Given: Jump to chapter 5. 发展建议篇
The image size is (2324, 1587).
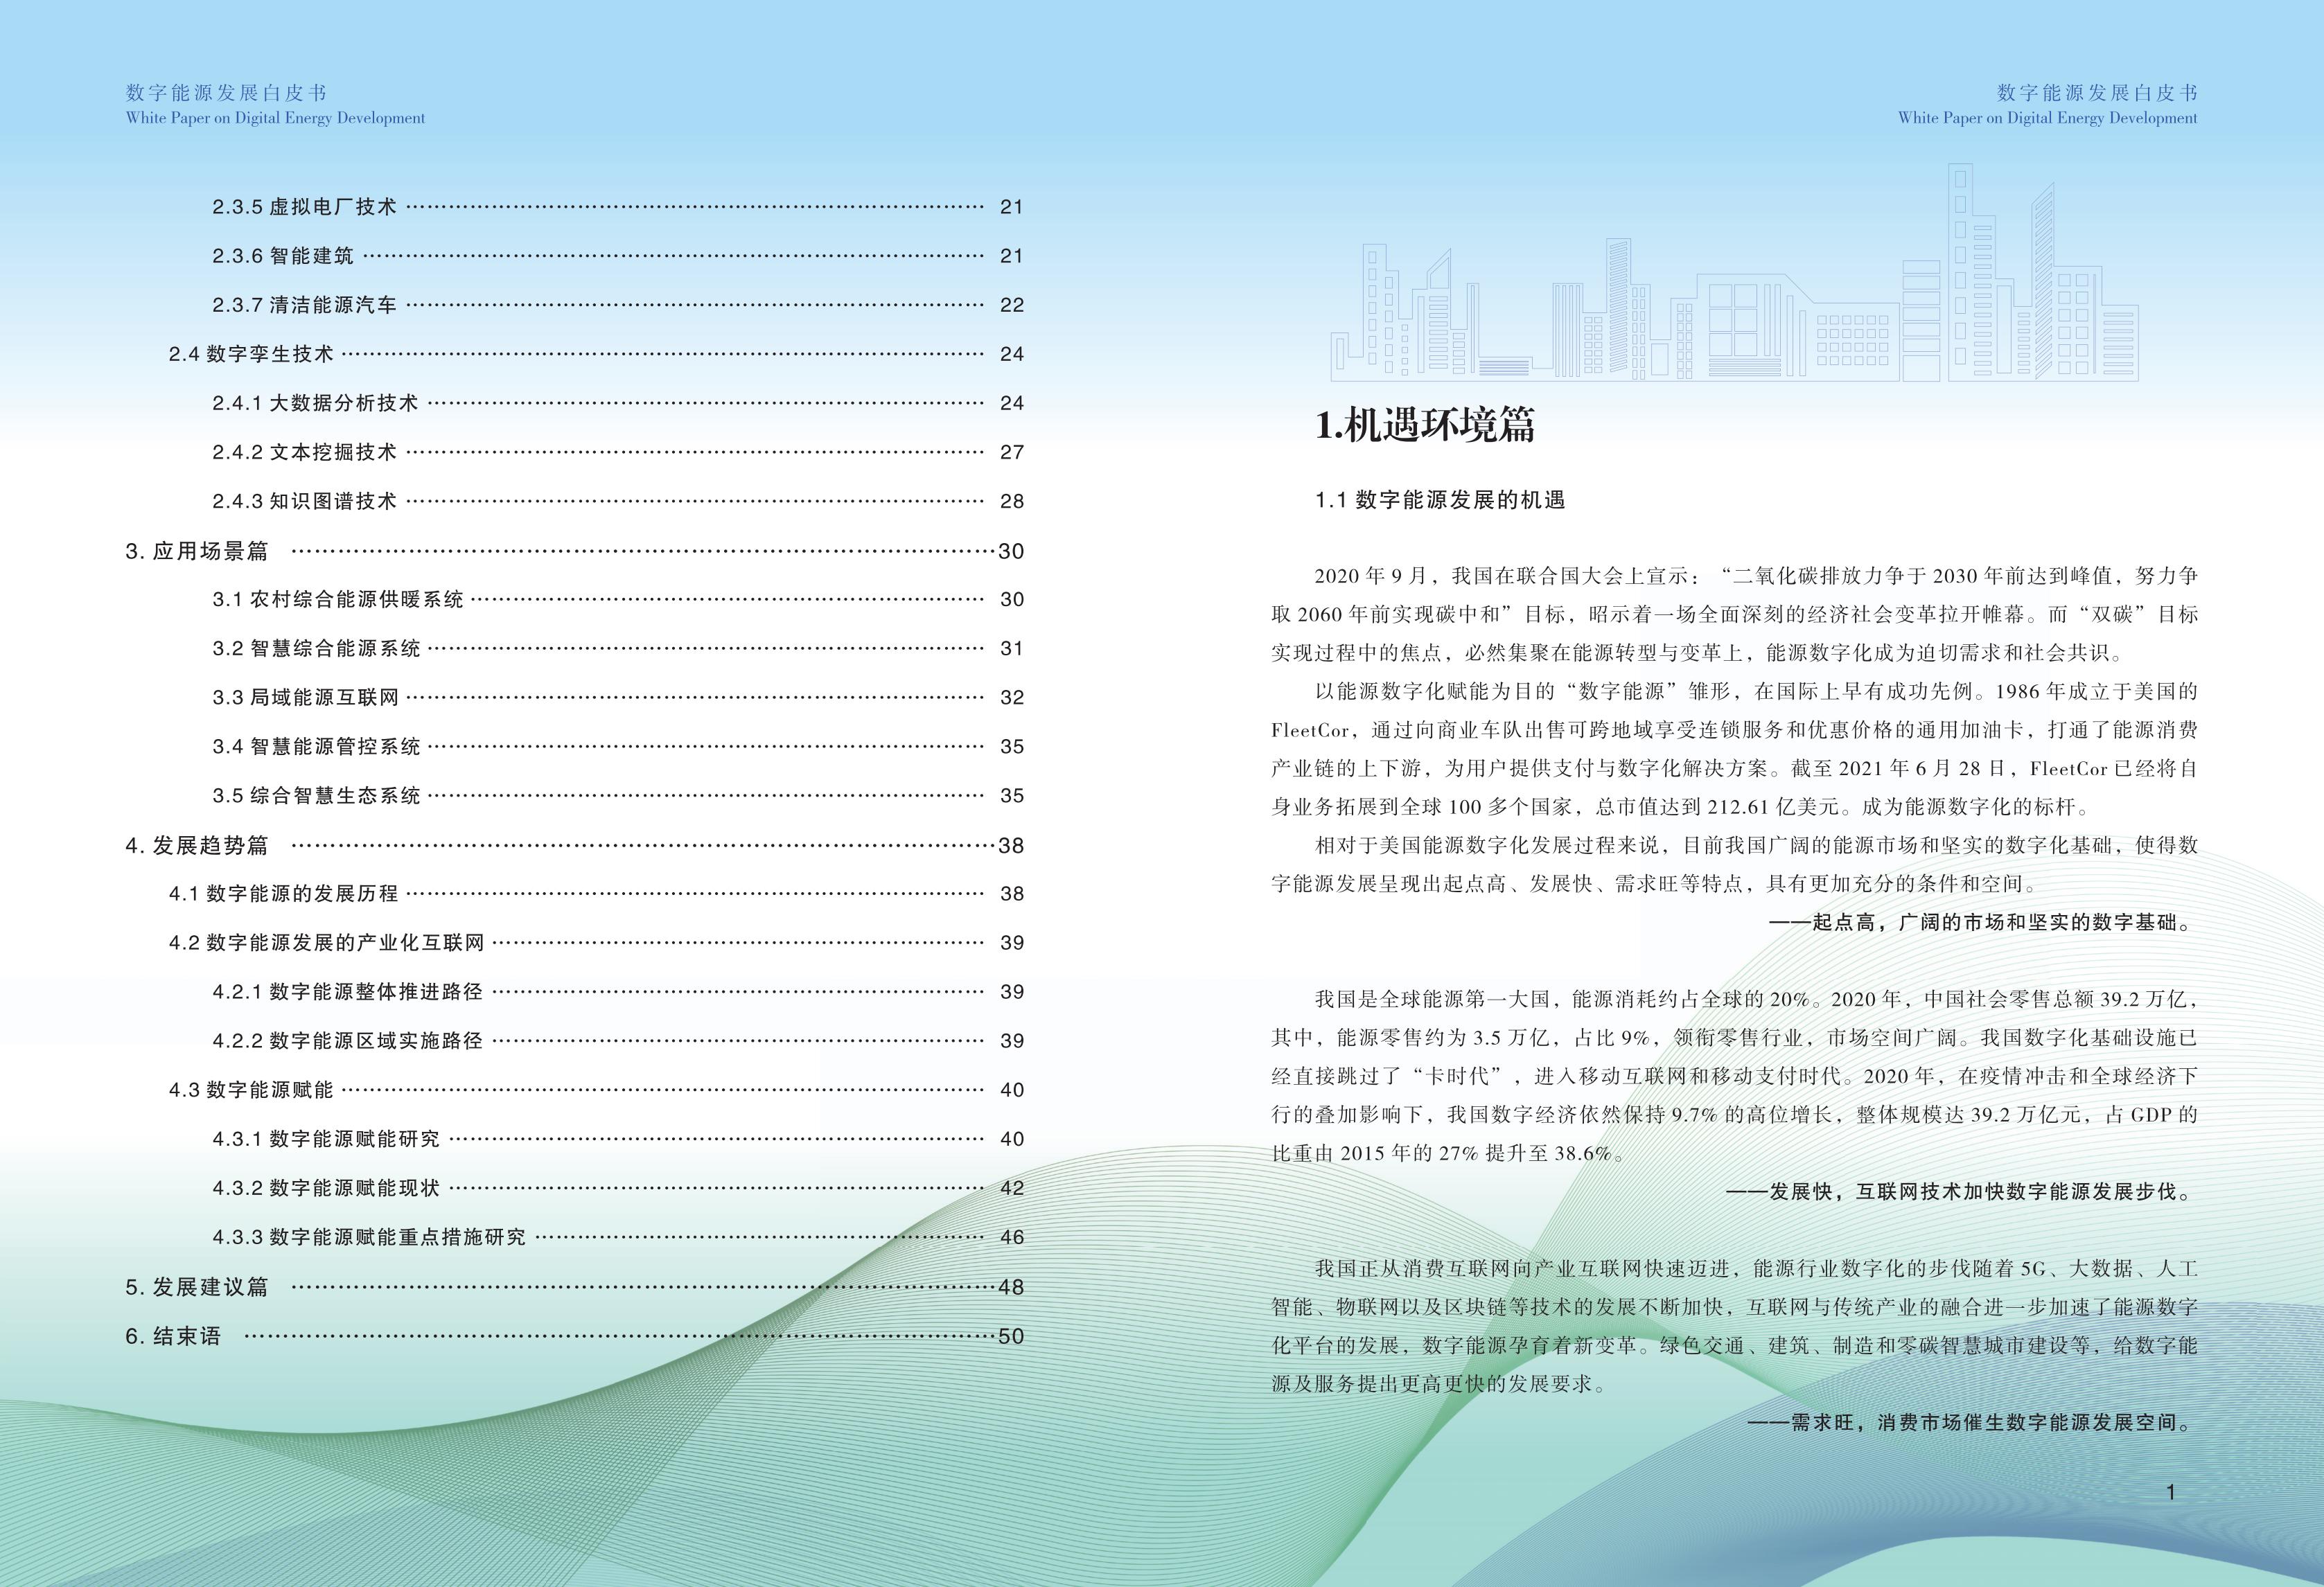Looking at the screenshot, I should (x=197, y=1287).
